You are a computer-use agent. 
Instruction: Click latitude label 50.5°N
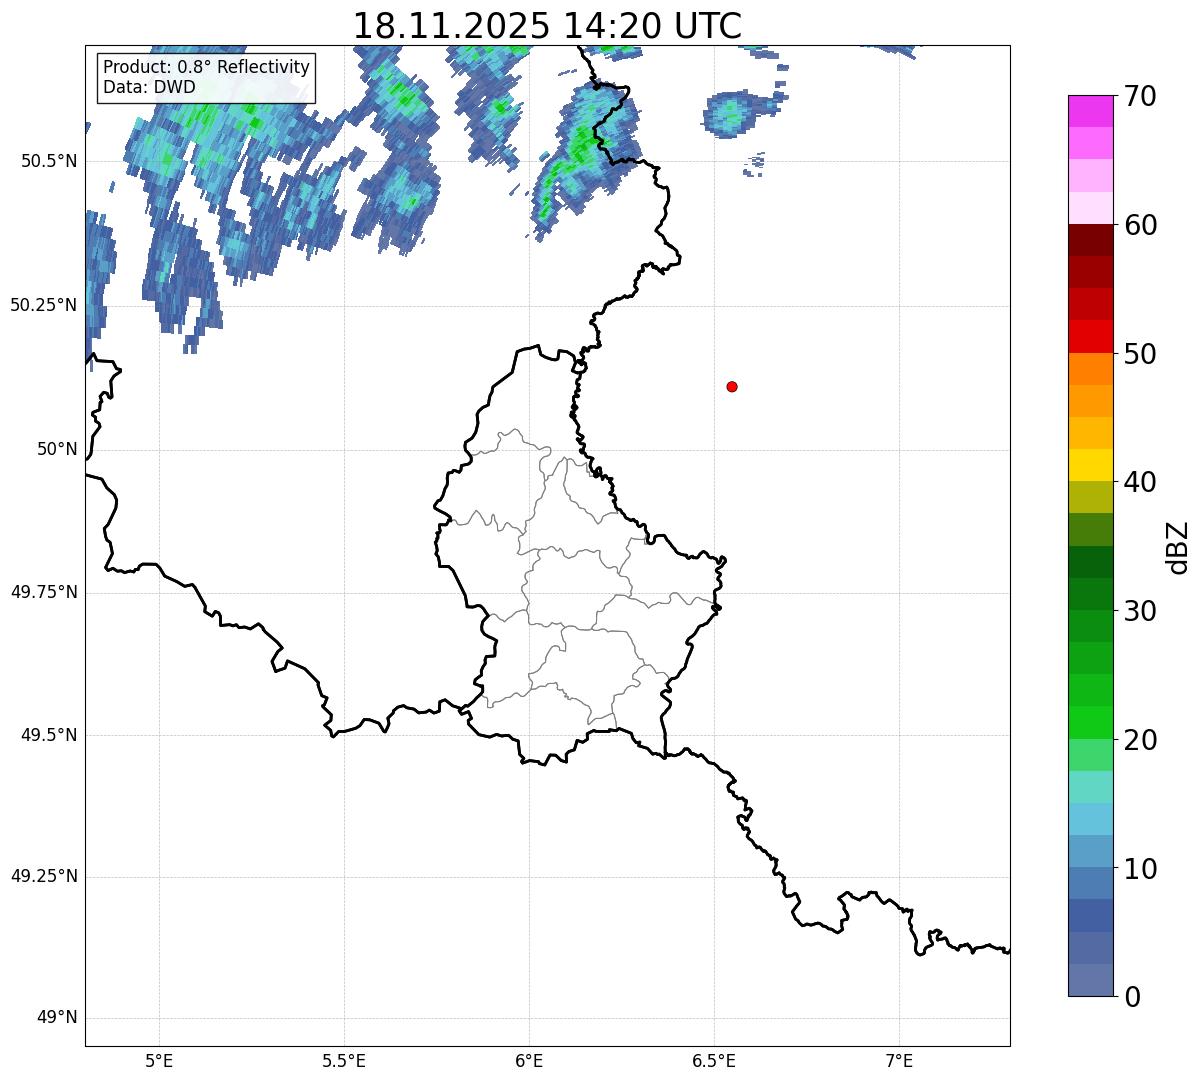pos(49,161)
